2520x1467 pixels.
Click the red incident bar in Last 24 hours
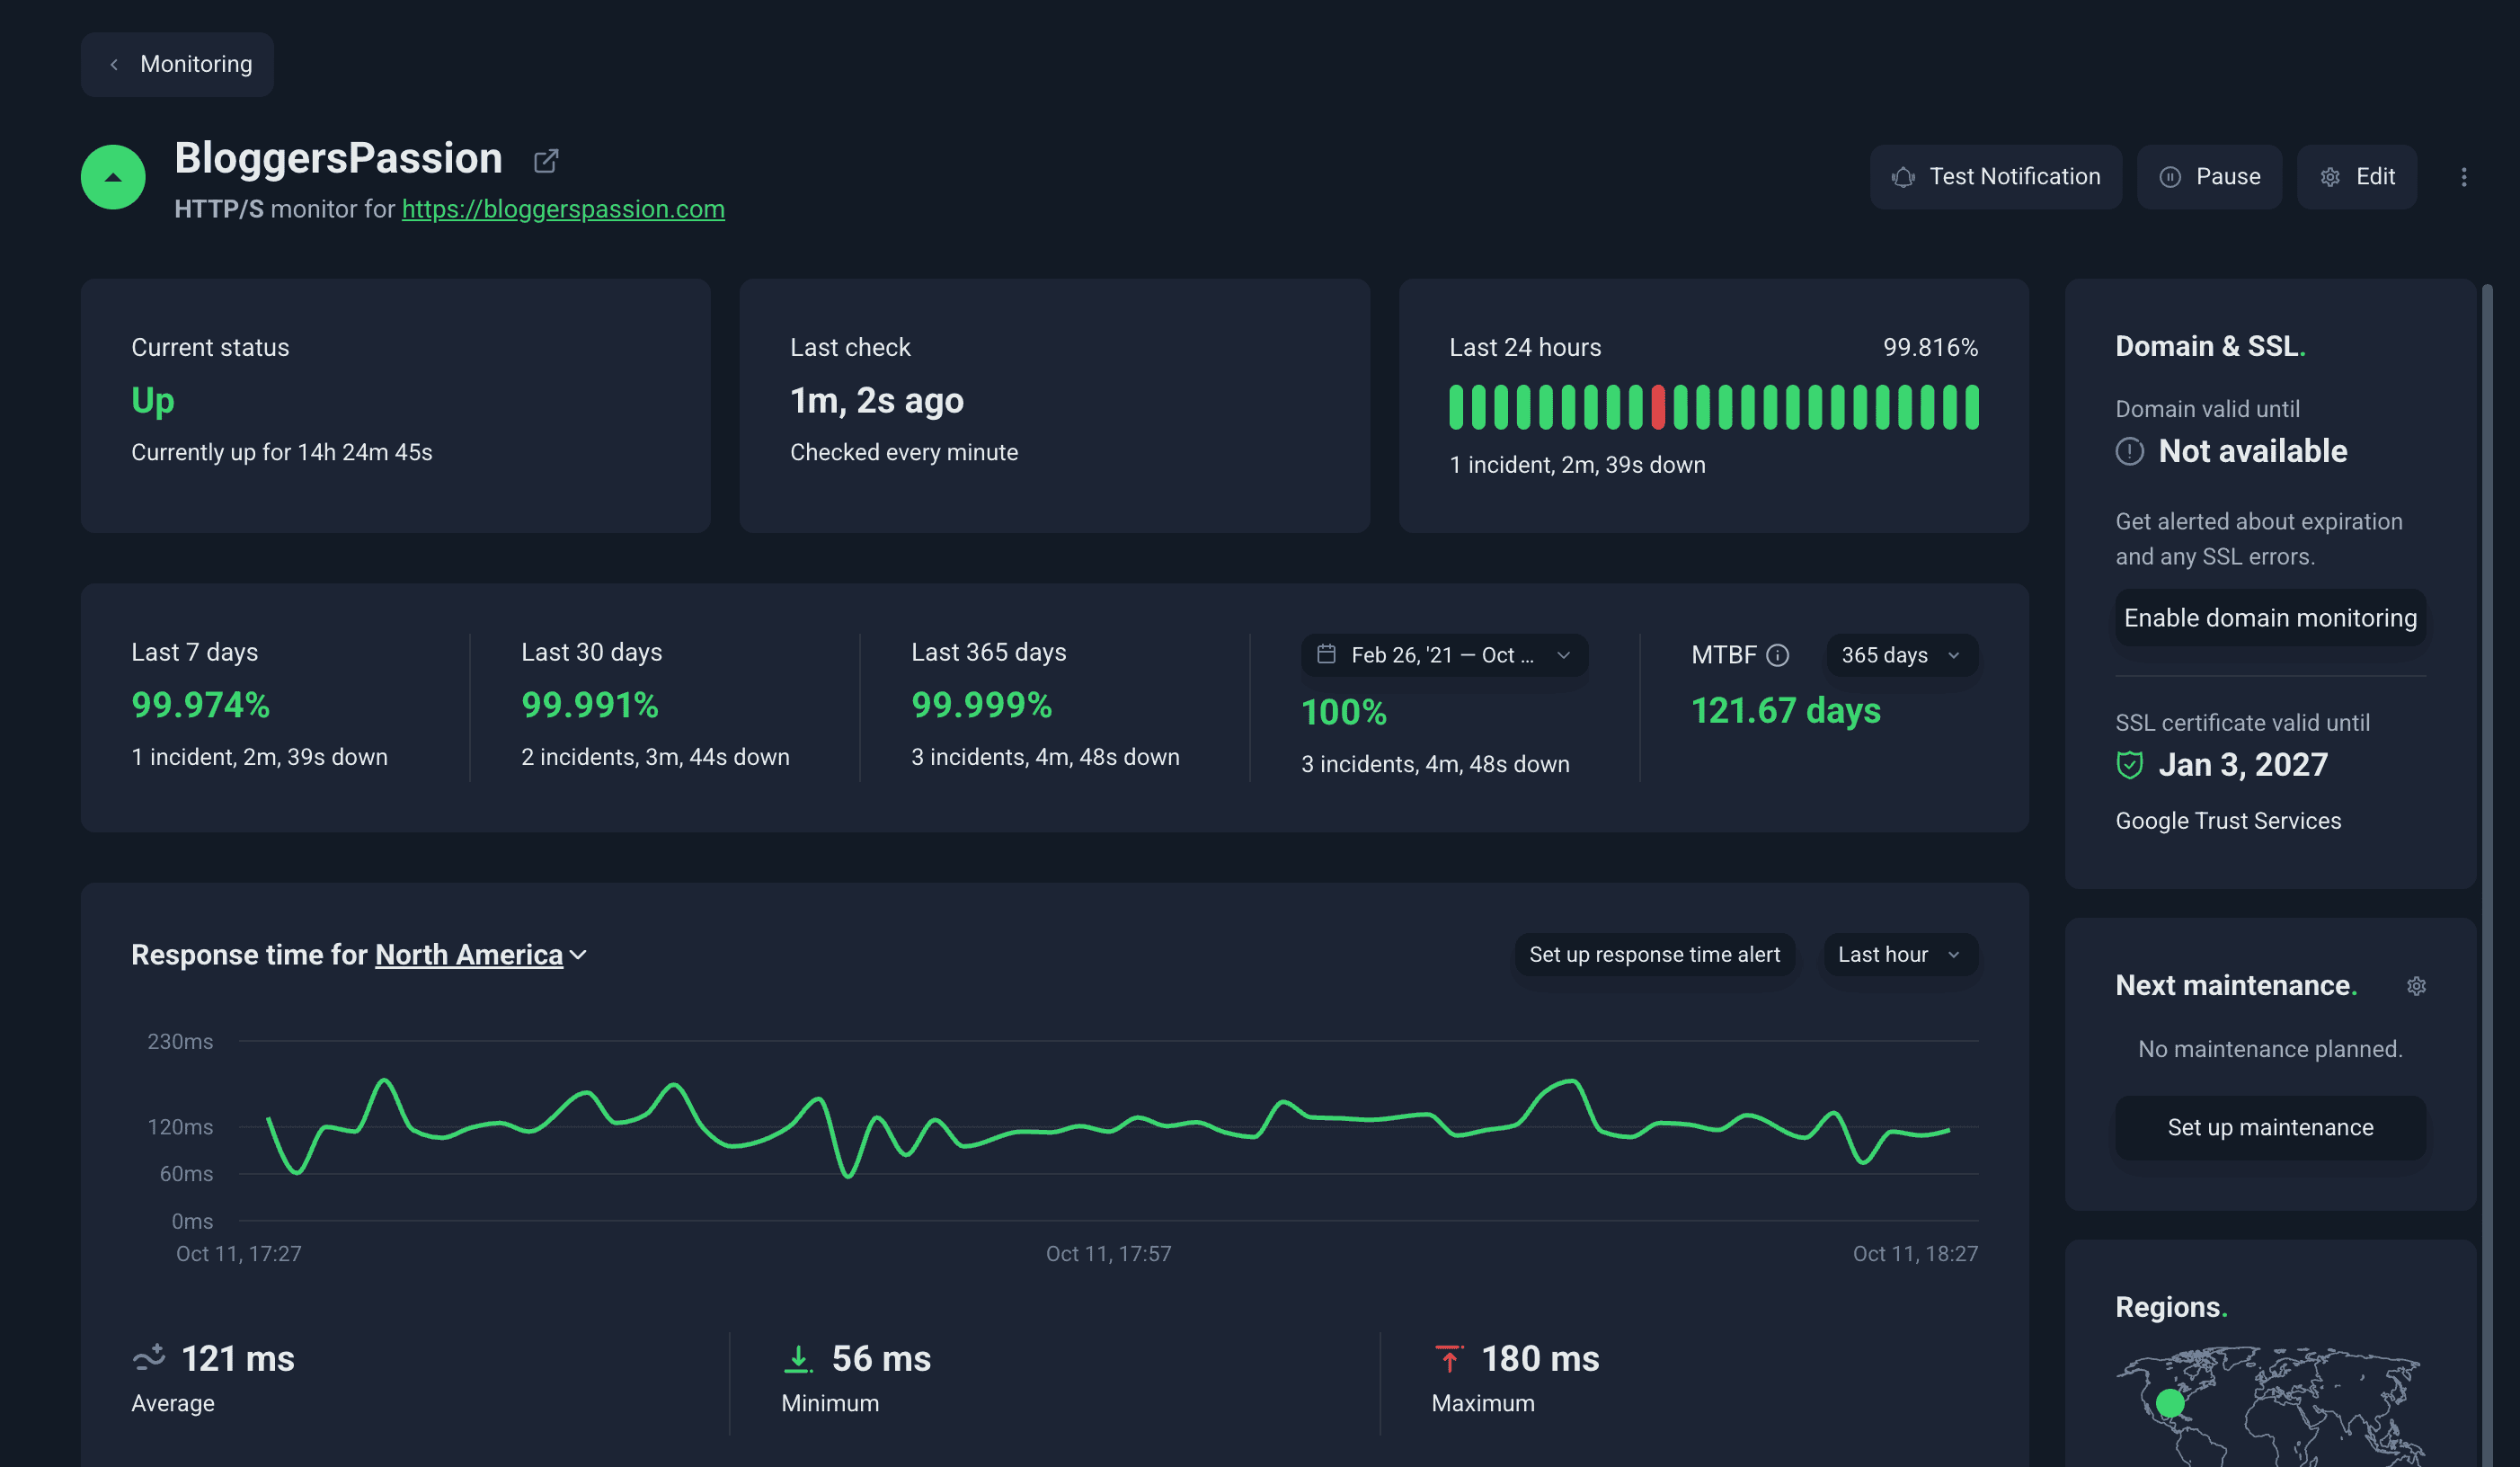coord(1658,407)
